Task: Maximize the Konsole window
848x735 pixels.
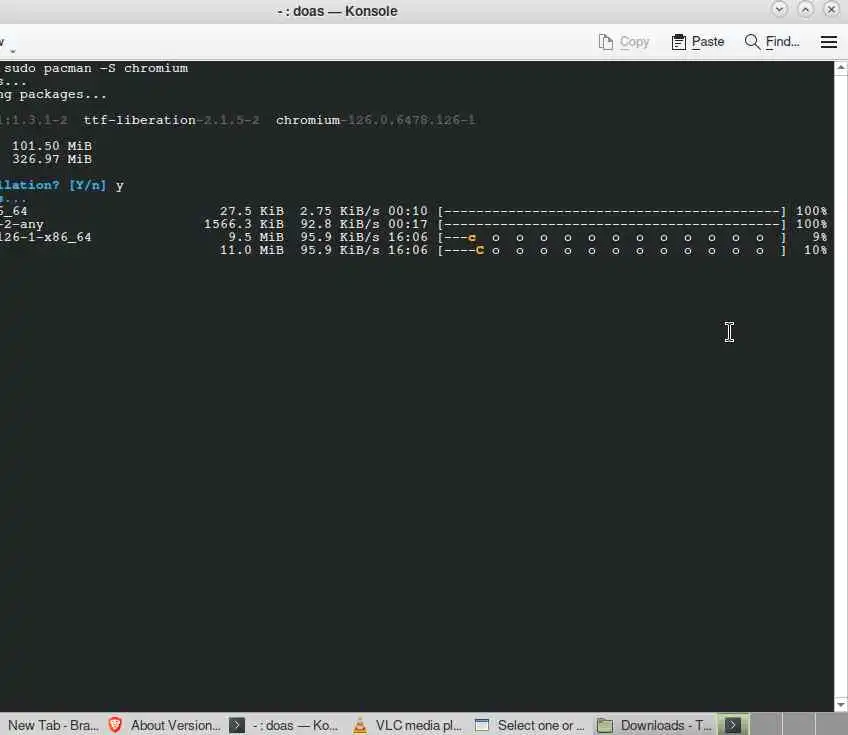Action: click(x=805, y=9)
